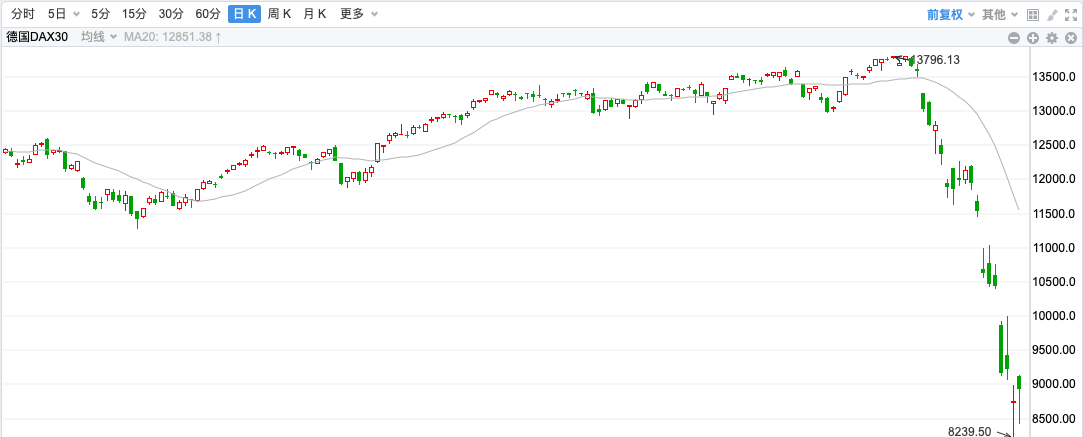
Task: Click the MA20: 12851.38 value label
Action: pyautogui.click(x=173, y=37)
